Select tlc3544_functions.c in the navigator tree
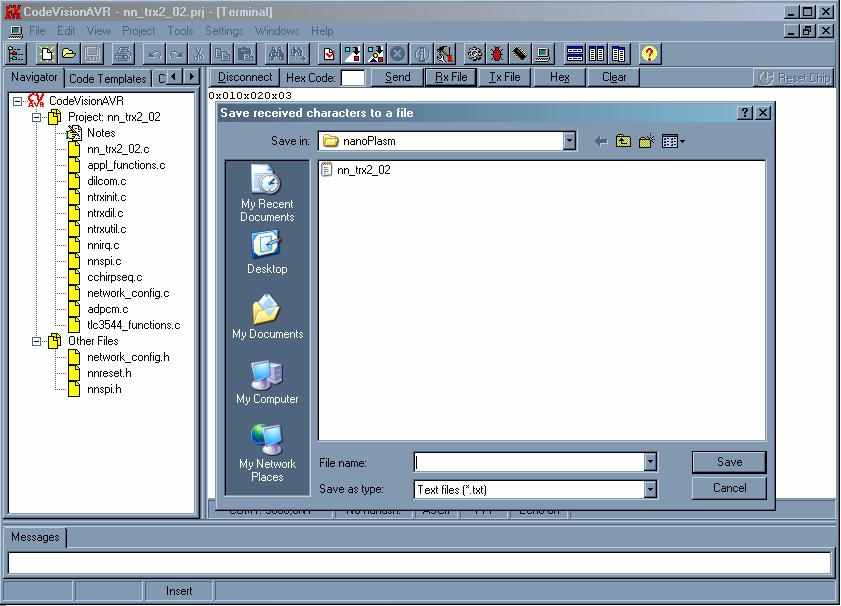Image resolution: width=841 pixels, height=606 pixels. click(x=134, y=325)
